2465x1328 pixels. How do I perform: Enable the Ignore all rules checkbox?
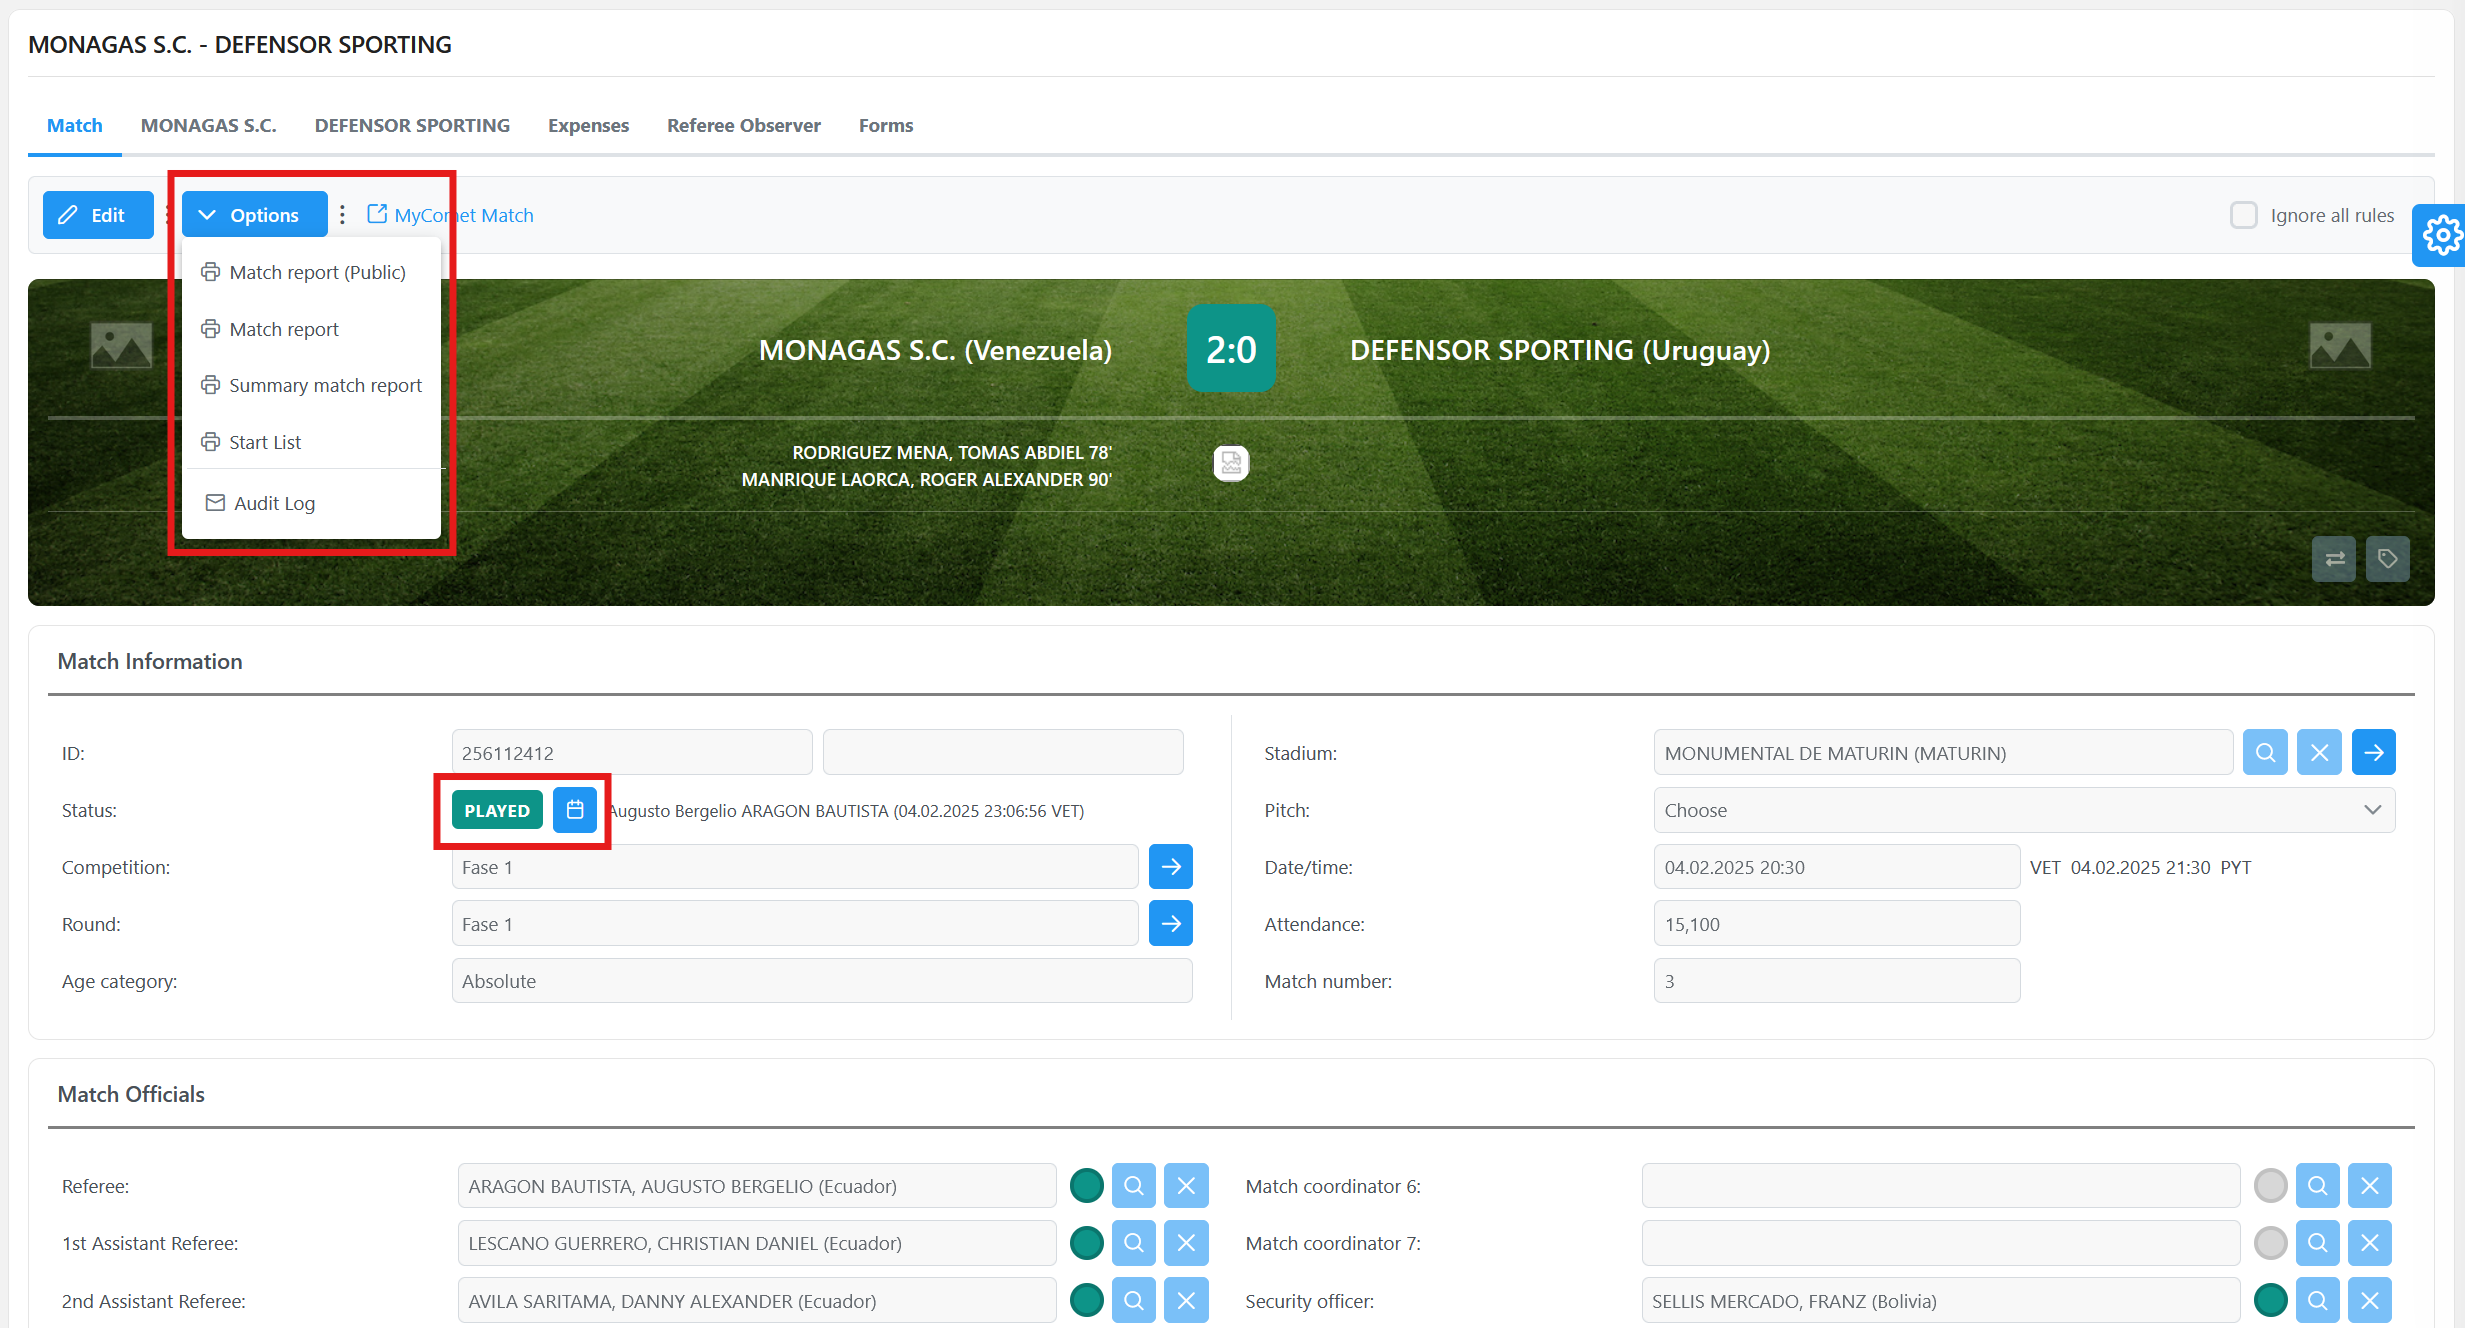tap(2243, 215)
